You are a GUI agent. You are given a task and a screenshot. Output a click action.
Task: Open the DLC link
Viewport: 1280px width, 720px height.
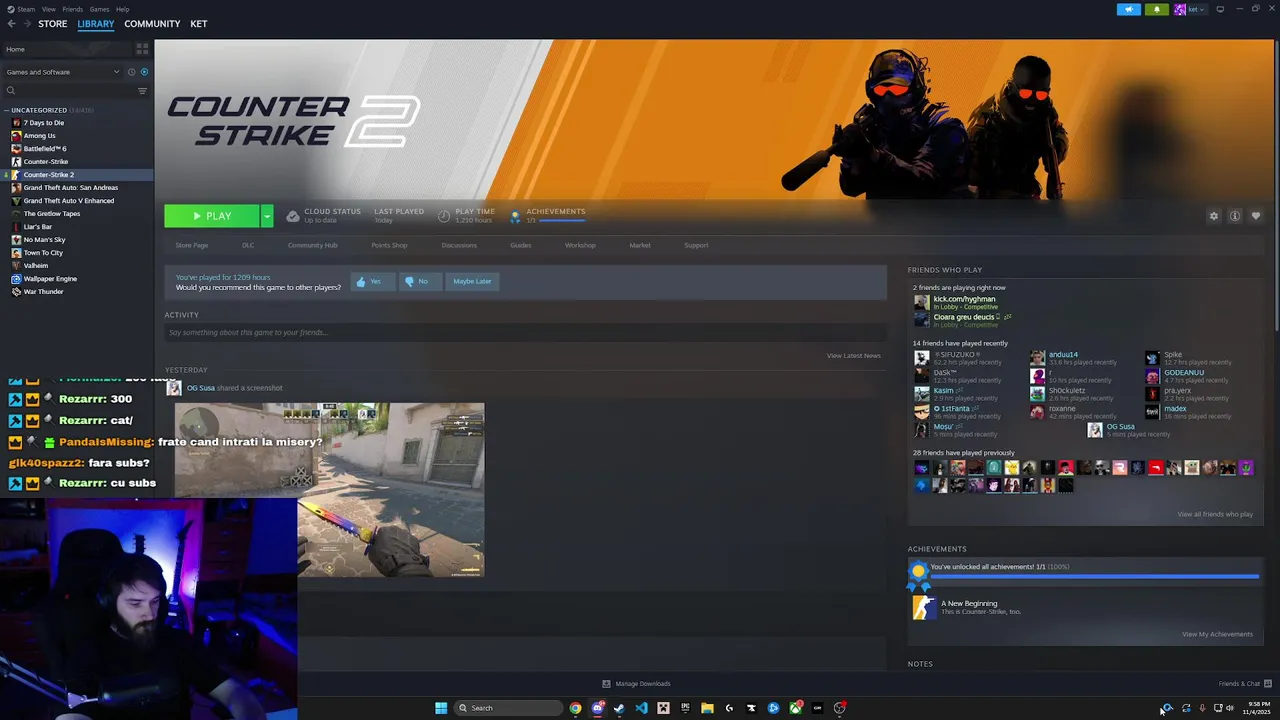[x=248, y=245]
